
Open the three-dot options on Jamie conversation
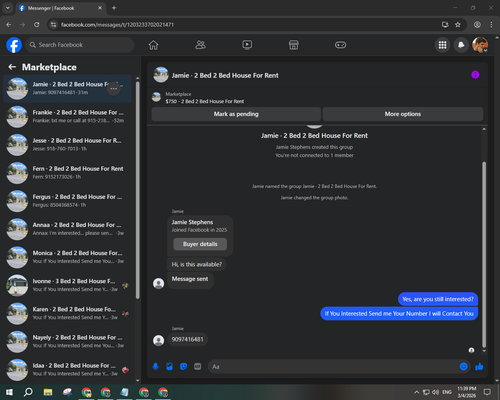(x=114, y=89)
